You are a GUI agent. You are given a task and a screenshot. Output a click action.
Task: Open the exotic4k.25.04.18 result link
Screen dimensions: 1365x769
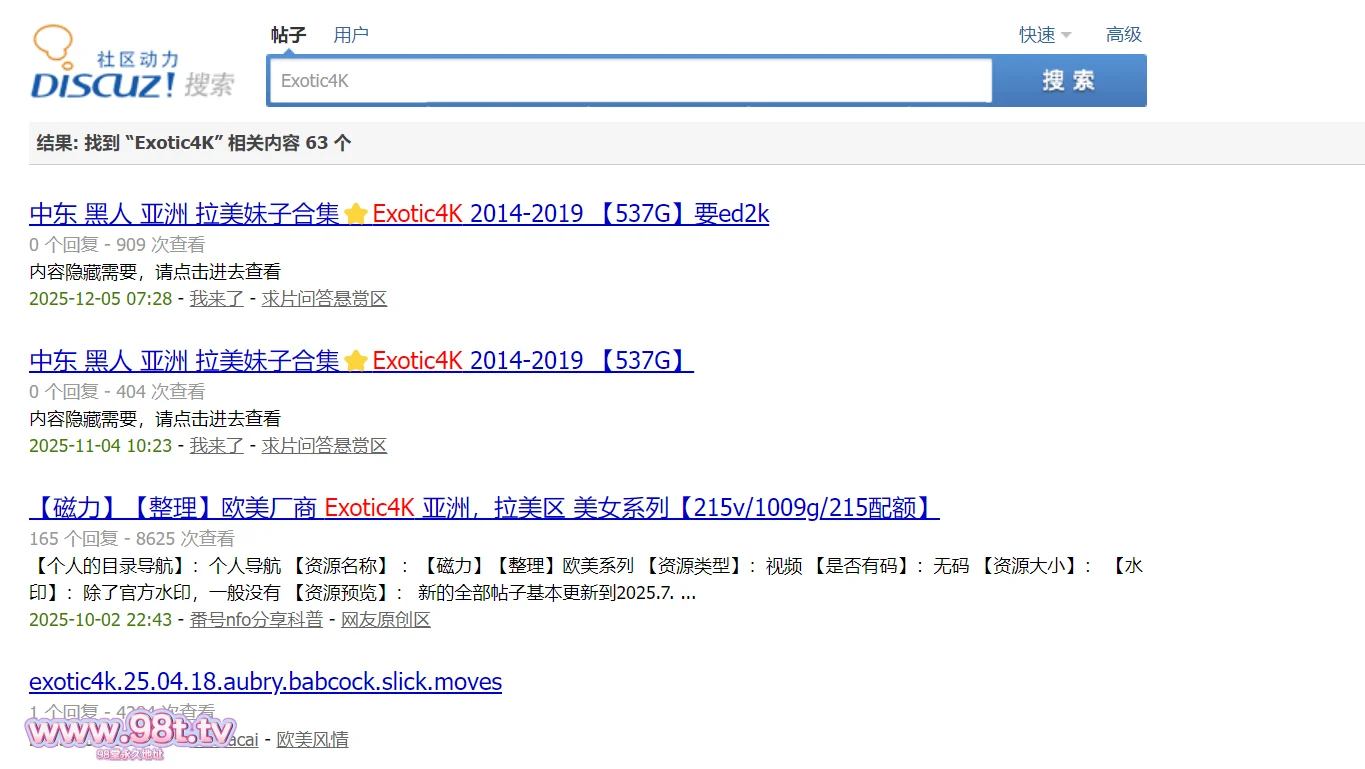265,682
